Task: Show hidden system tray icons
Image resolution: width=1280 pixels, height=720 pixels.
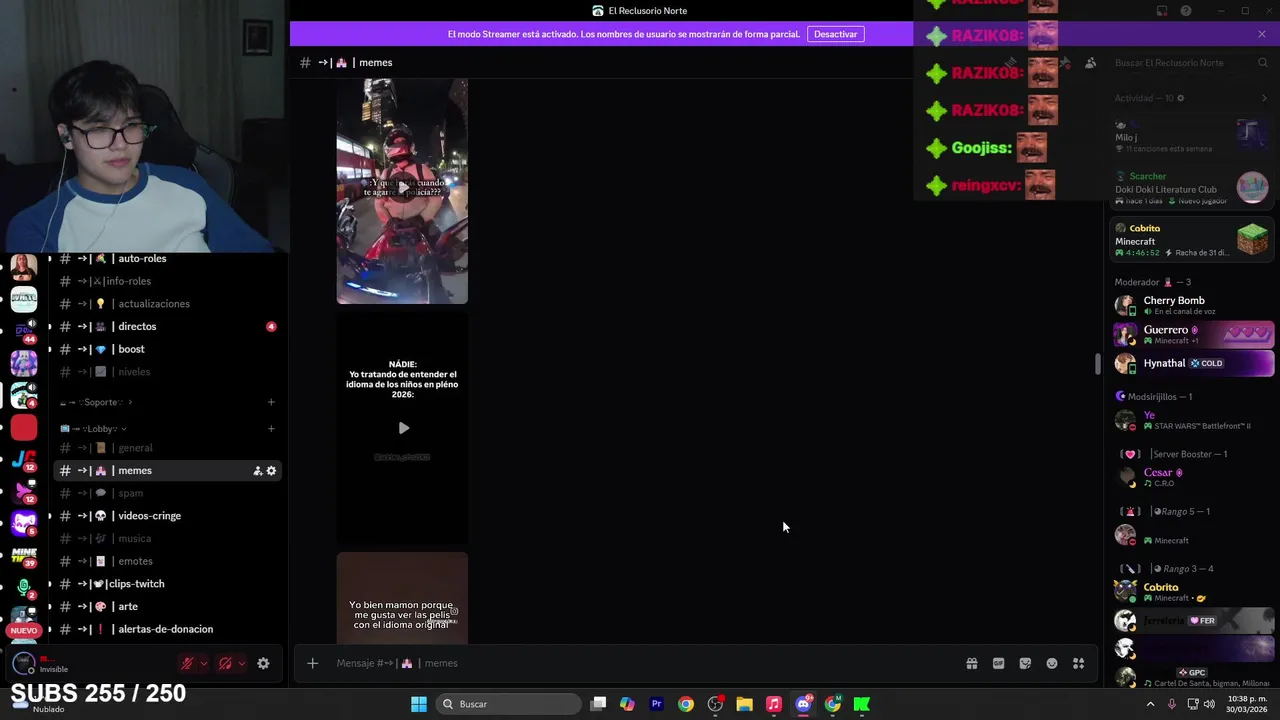Action: (1149, 704)
